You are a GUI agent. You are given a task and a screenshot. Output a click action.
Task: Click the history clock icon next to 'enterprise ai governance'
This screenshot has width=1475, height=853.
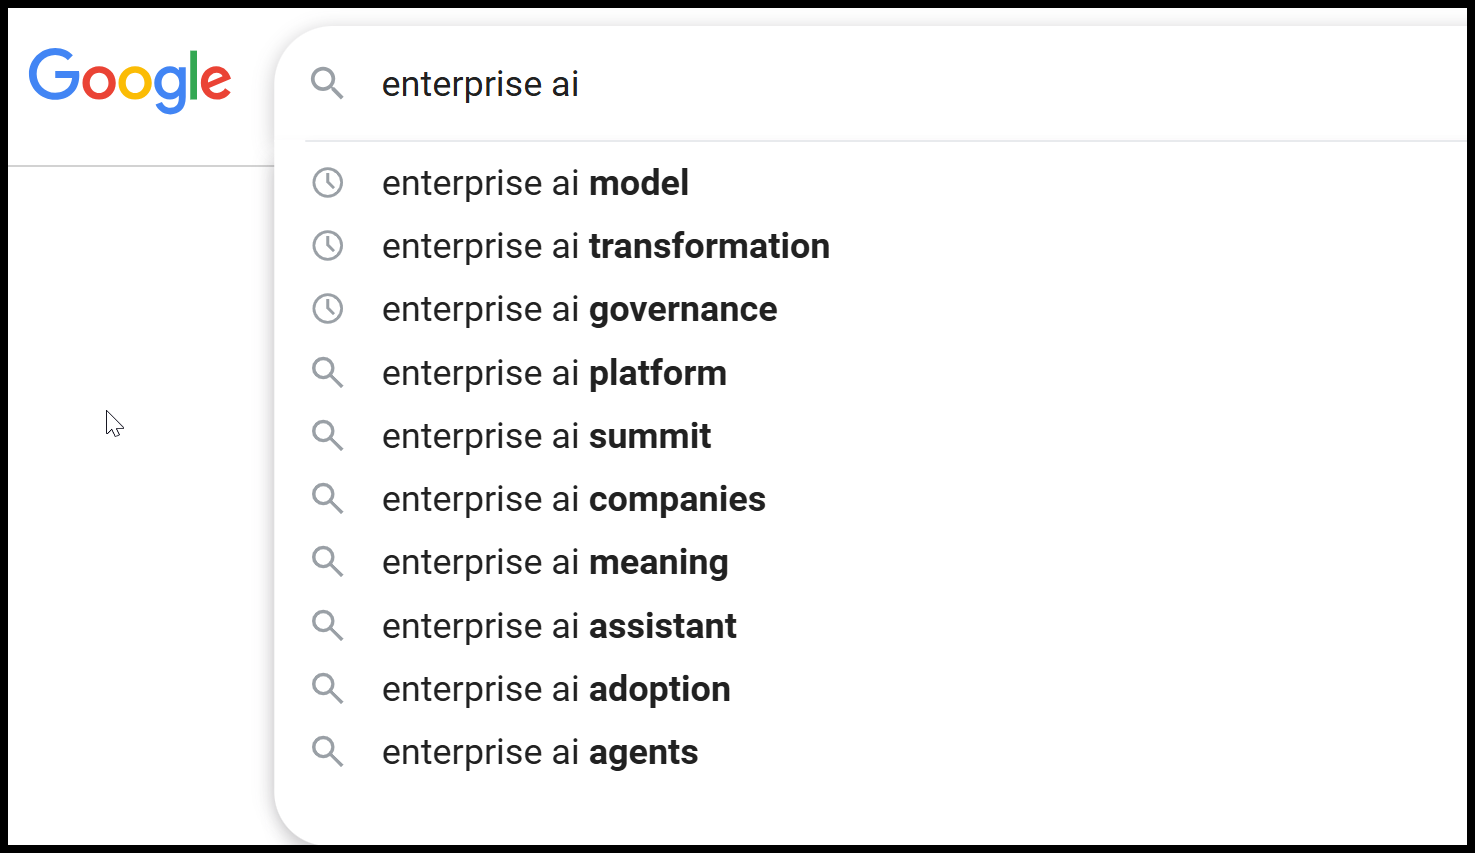coord(328,309)
